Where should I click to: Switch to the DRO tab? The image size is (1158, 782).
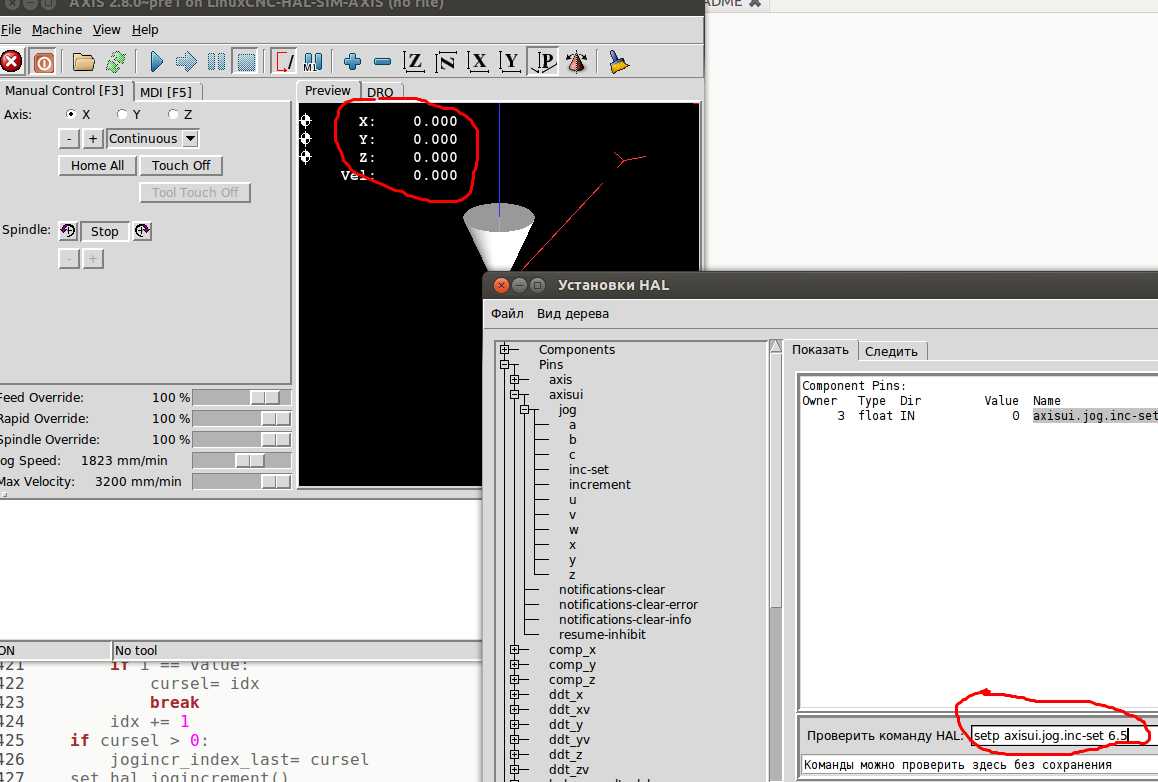pyautogui.click(x=380, y=92)
